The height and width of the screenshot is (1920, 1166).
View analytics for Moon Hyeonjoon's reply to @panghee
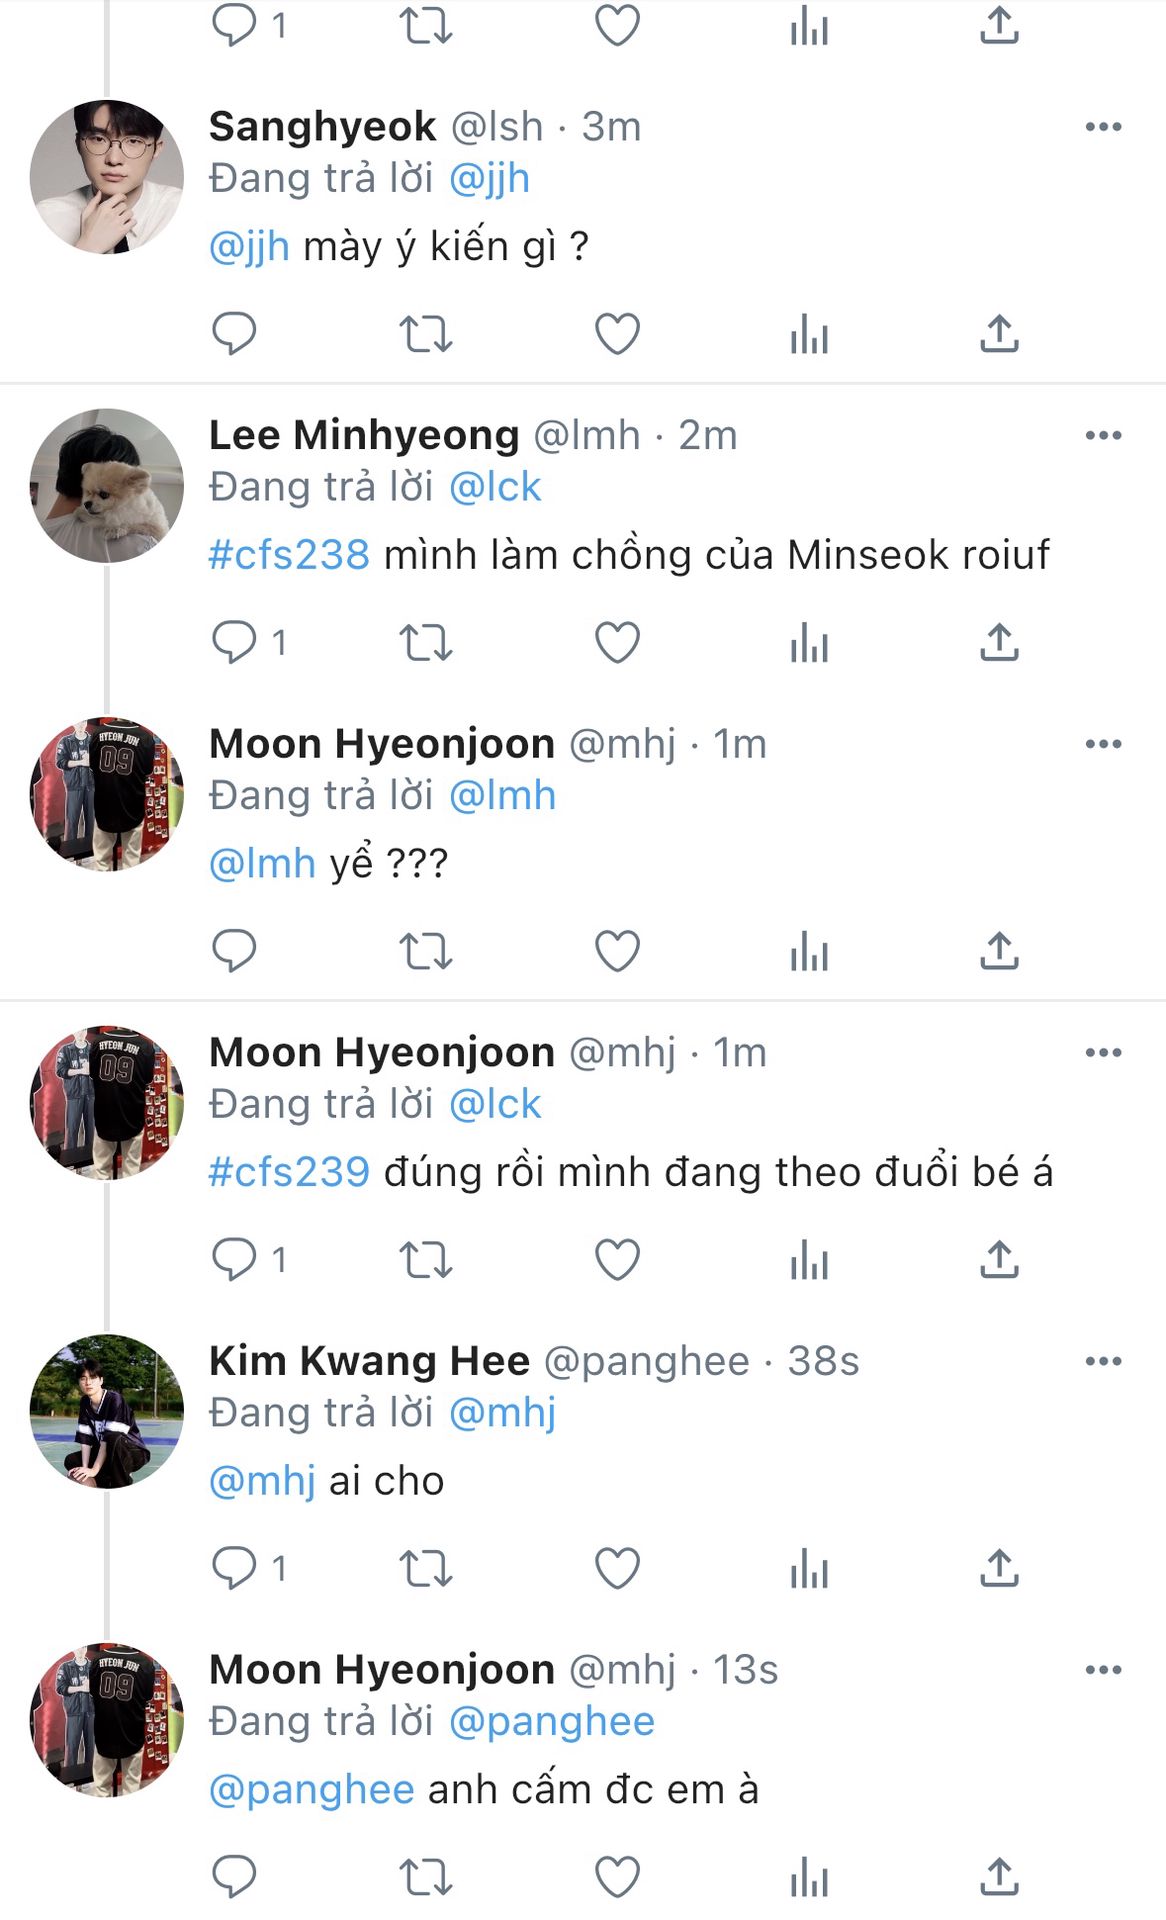(808, 1876)
